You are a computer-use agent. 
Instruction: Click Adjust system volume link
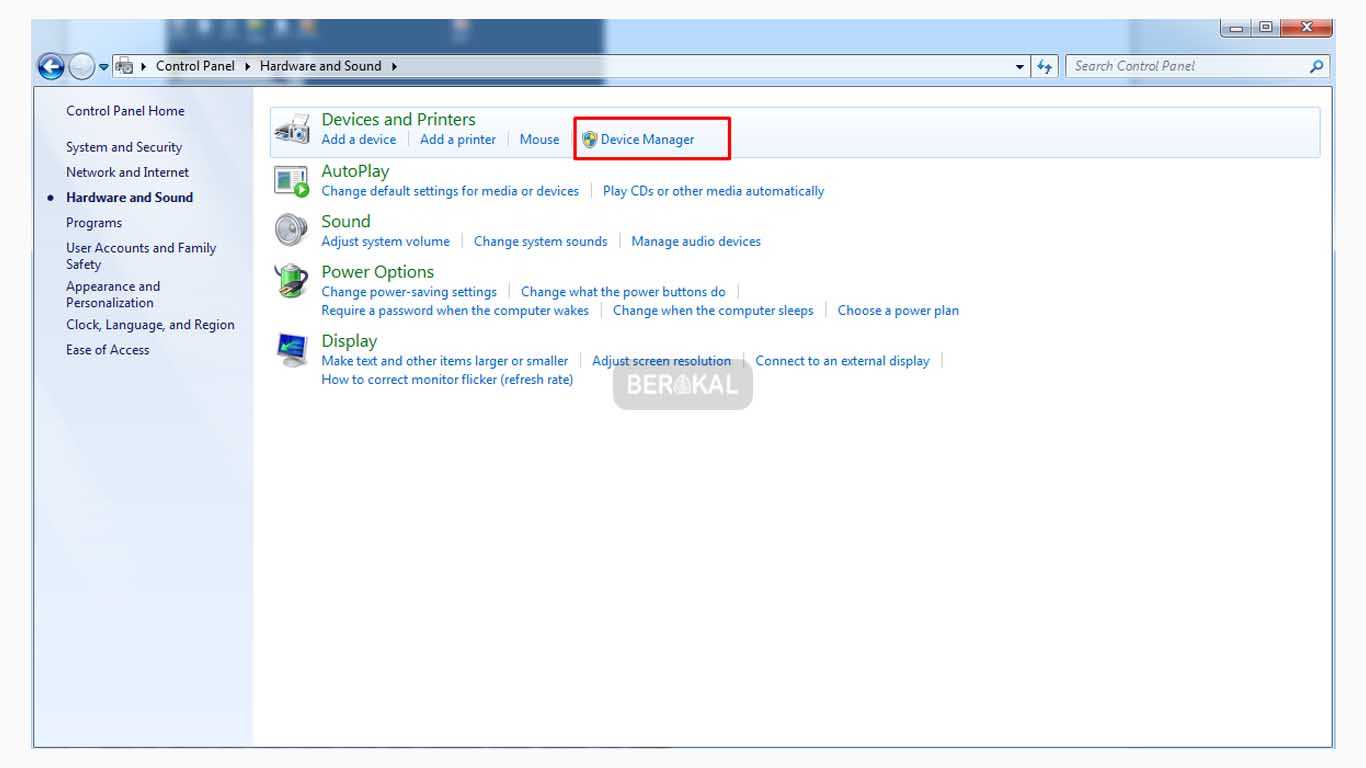[x=385, y=242]
